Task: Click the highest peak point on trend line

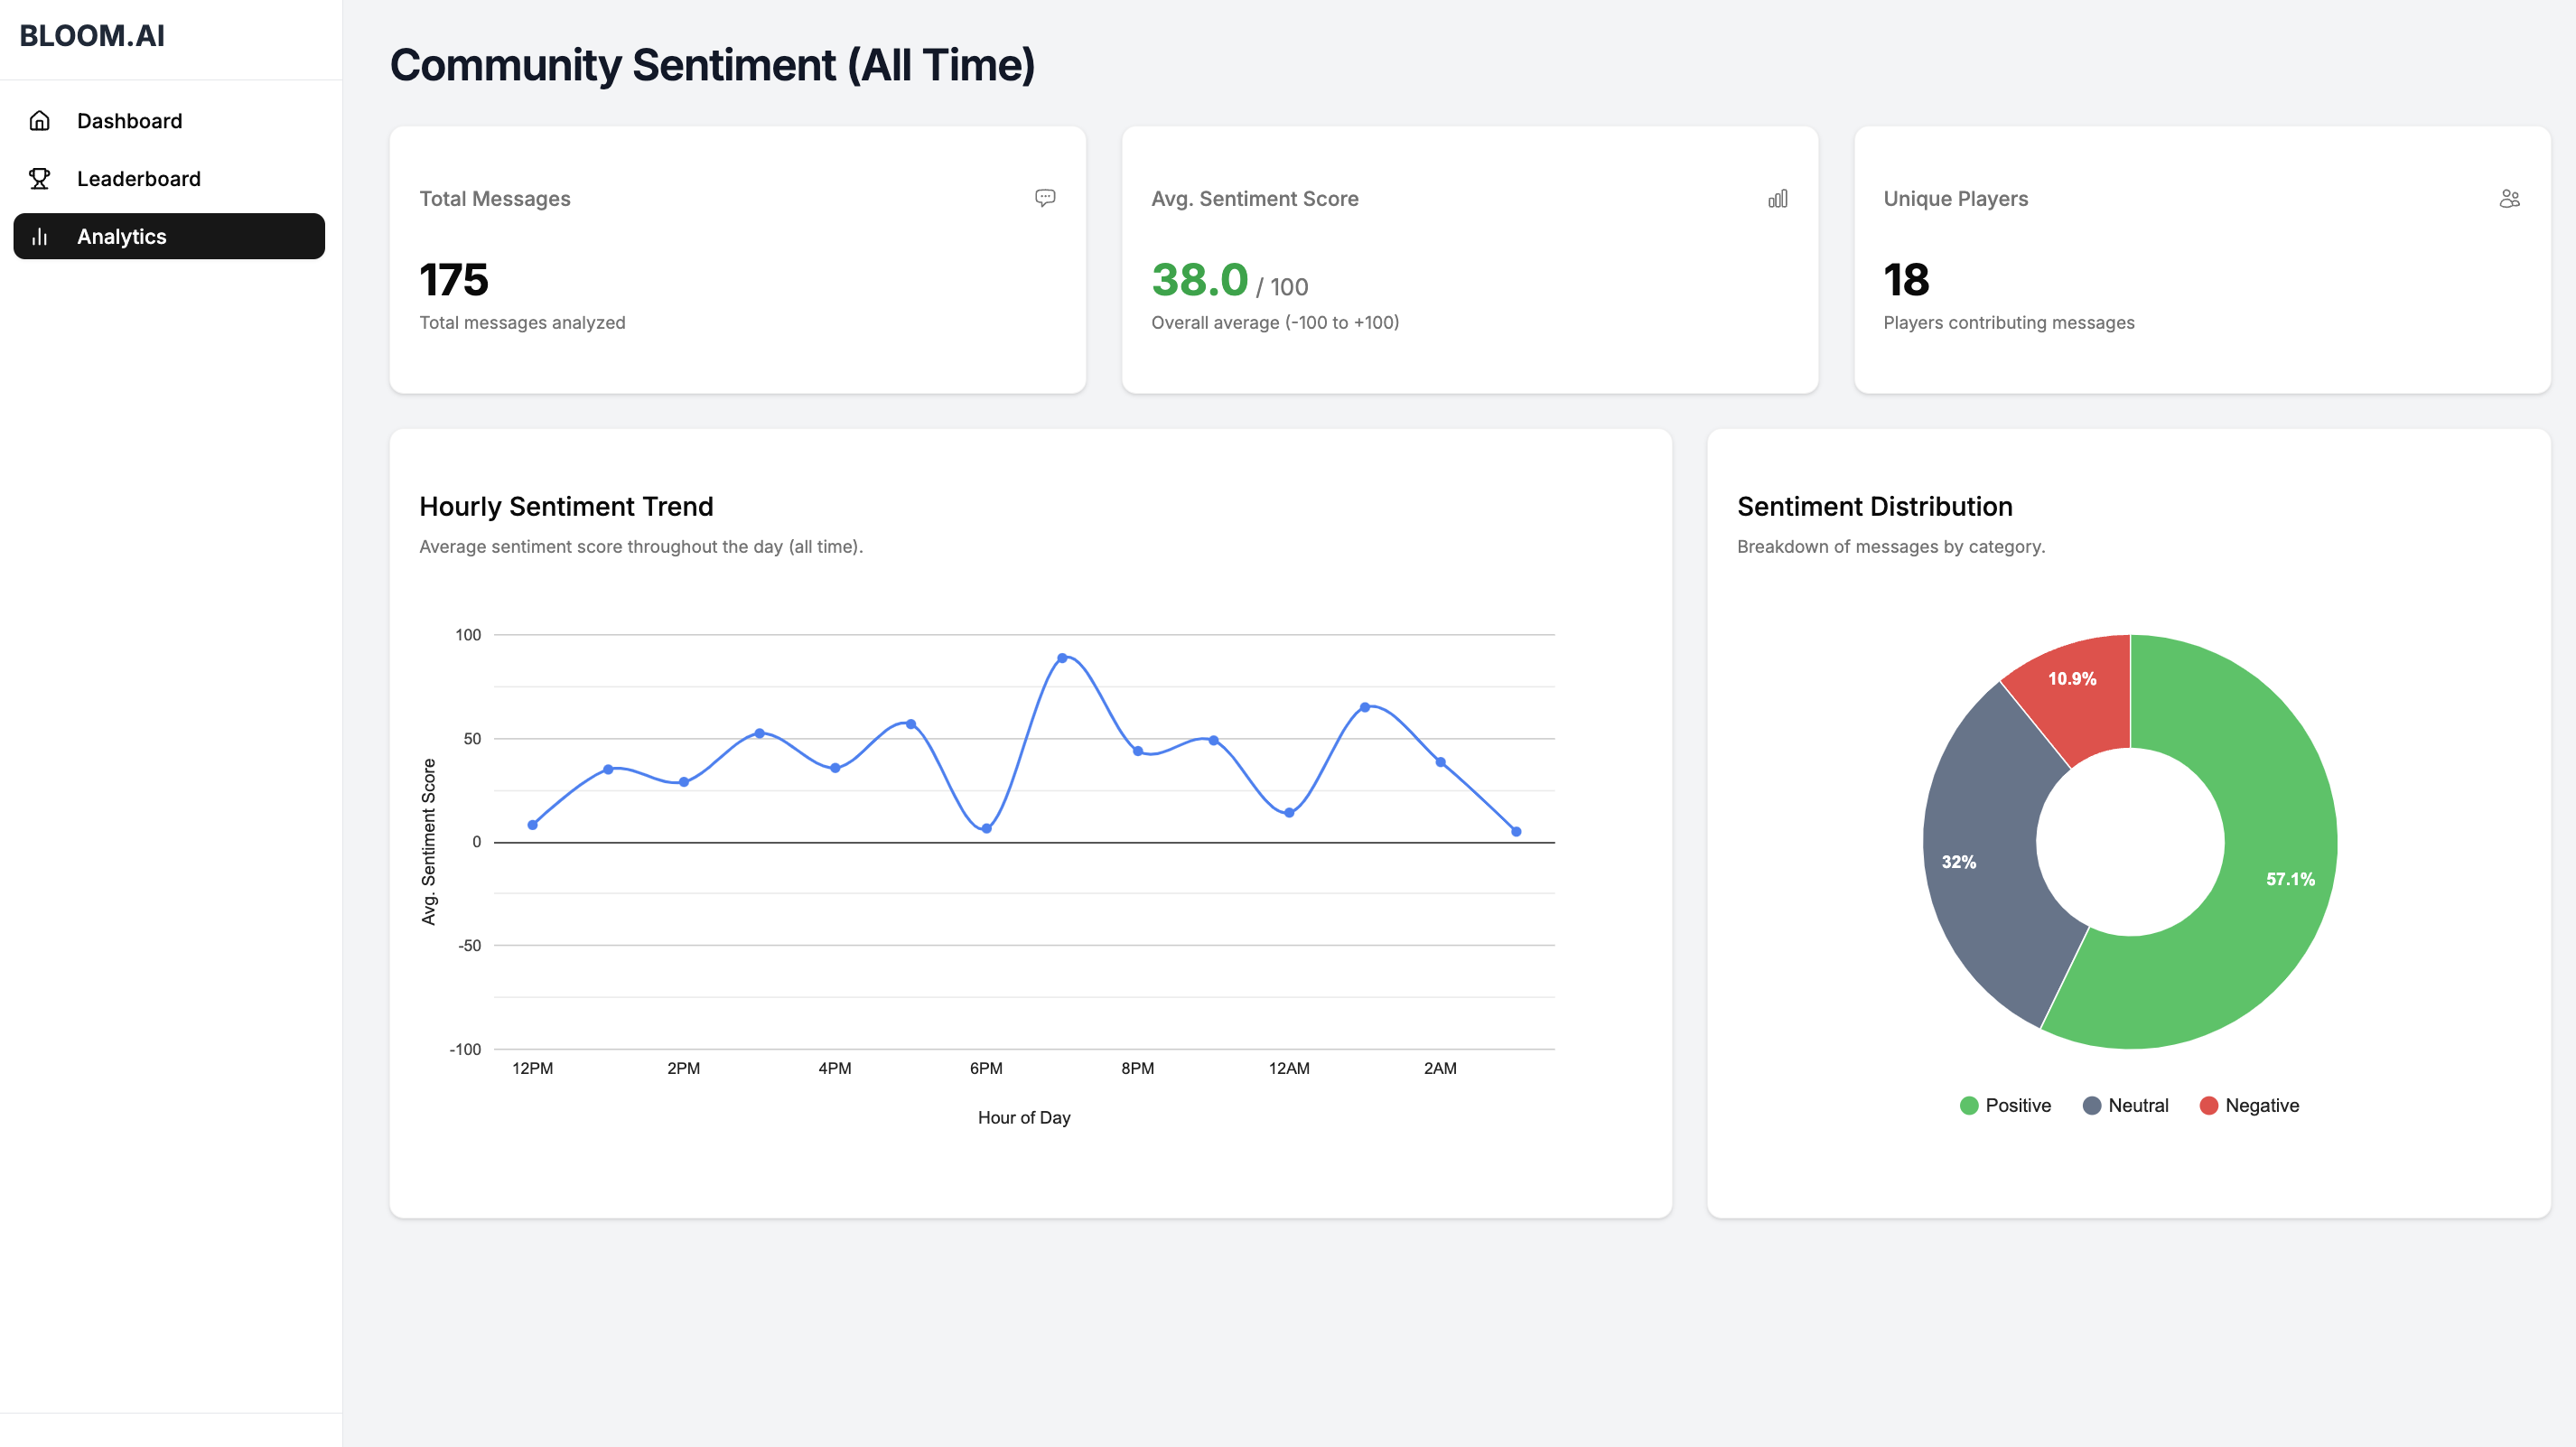Action: click(1062, 658)
